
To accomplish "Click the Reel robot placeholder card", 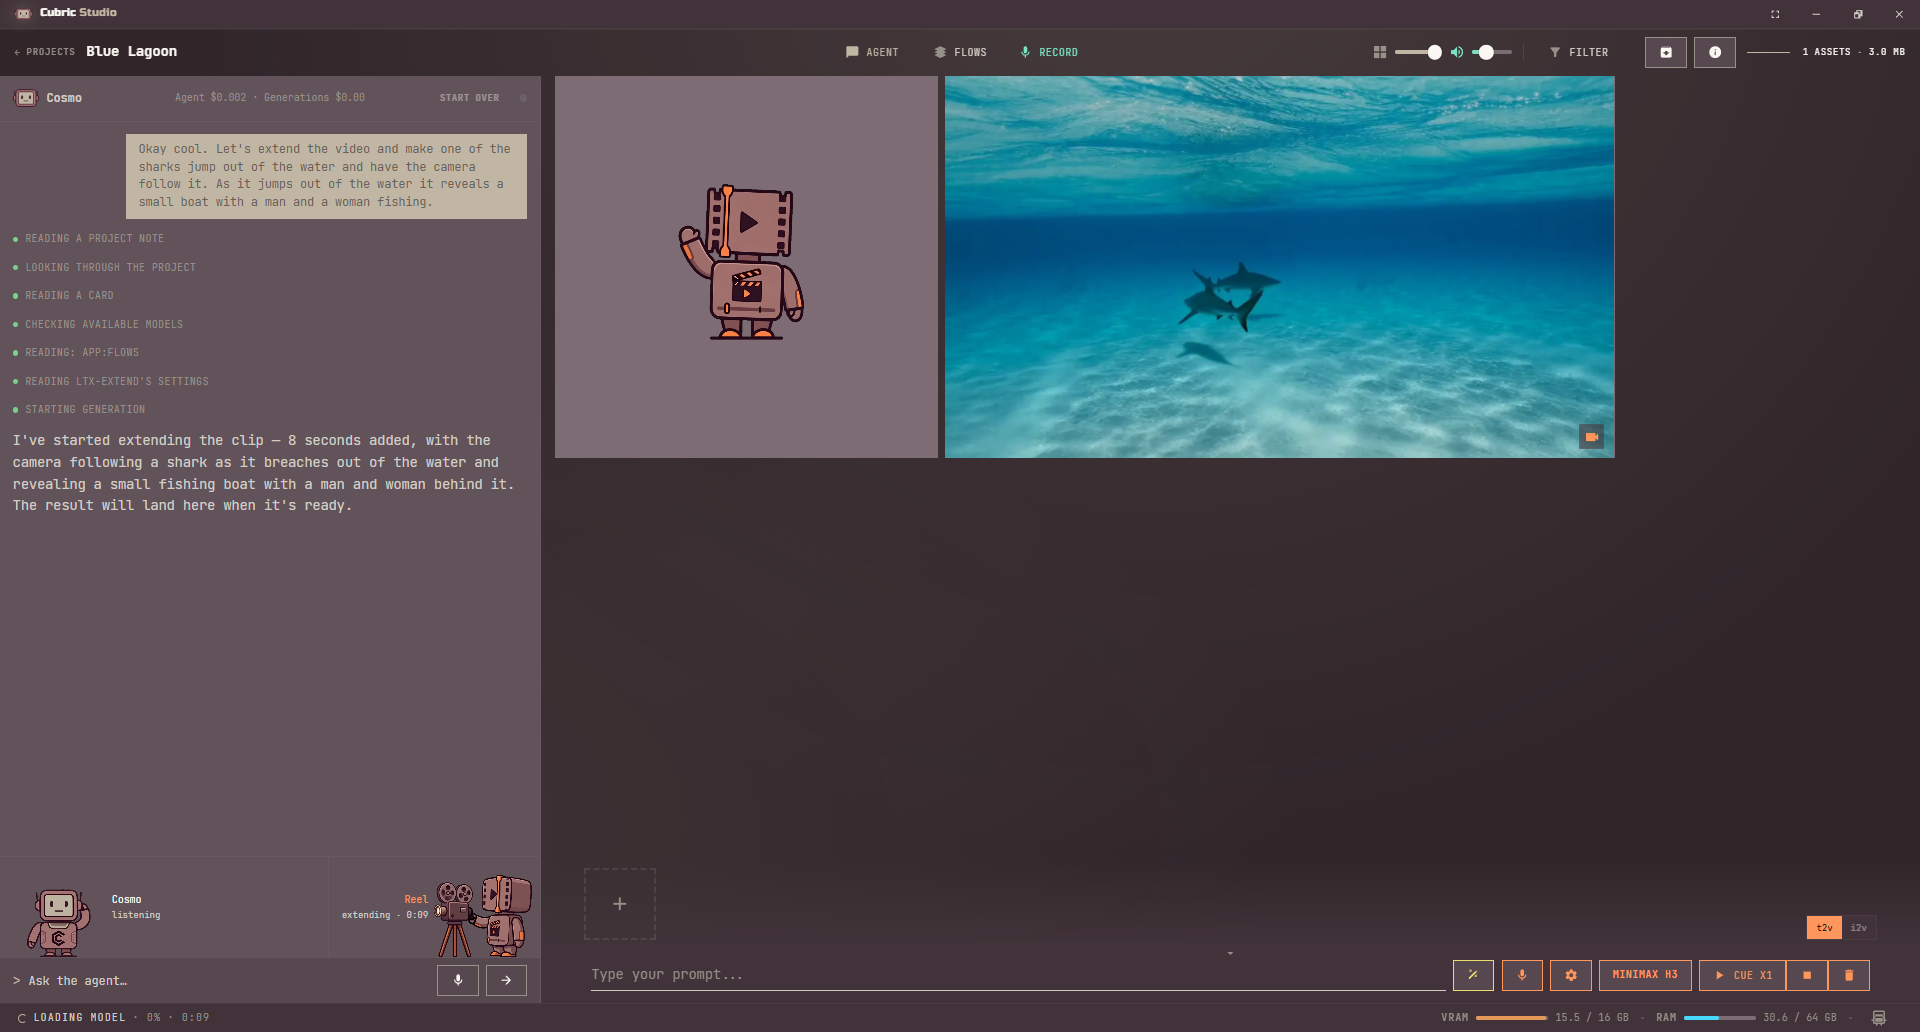I will pyautogui.click(x=746, y=267).
